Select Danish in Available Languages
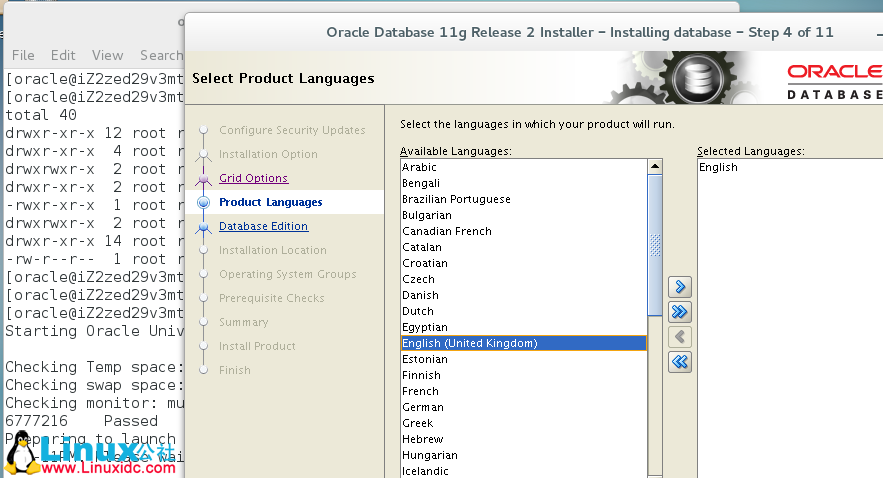Screen dimensions: 883x478 (524, 295)
